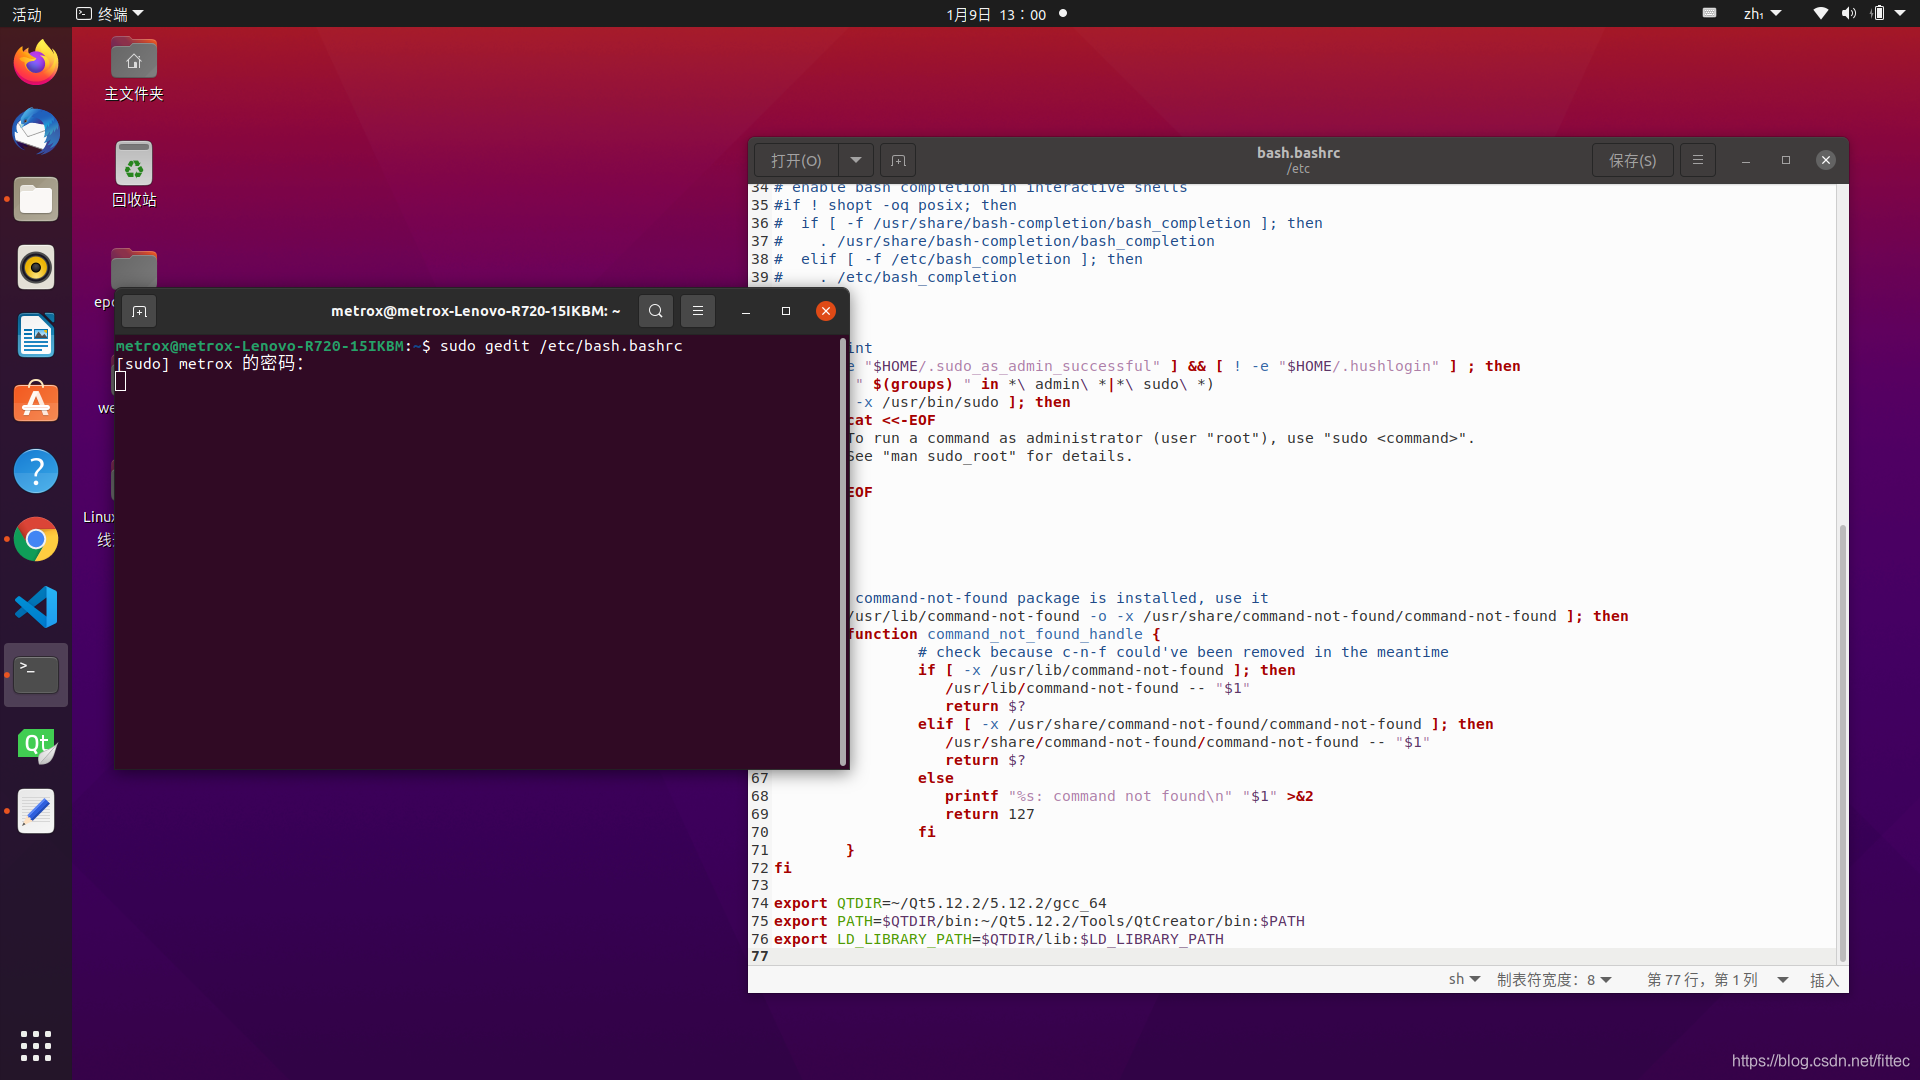Open clock and calendar in top bar
The image size is (1920, 1080).
(x=996, y=14)
